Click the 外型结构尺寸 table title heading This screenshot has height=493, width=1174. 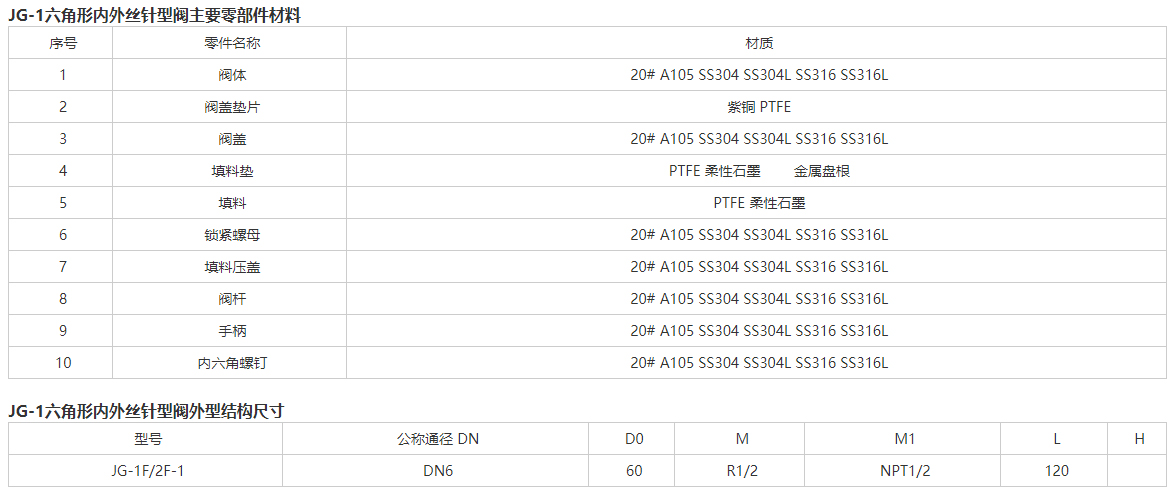tap(149, 410)
